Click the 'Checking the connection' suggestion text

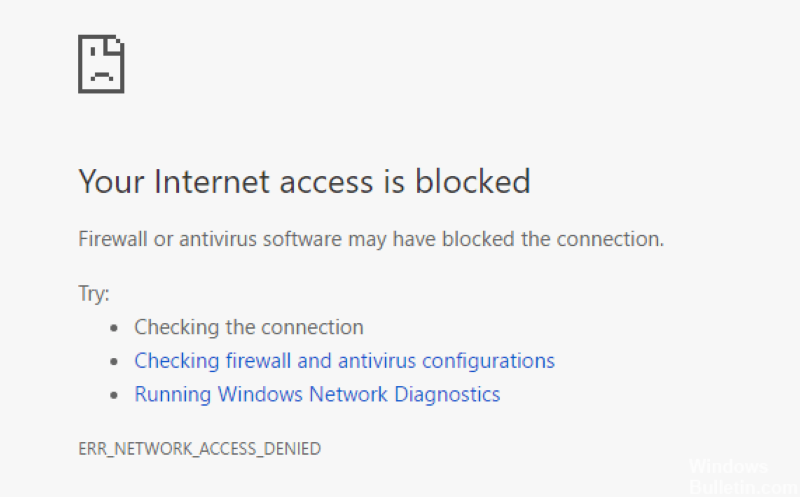point(249,328)
